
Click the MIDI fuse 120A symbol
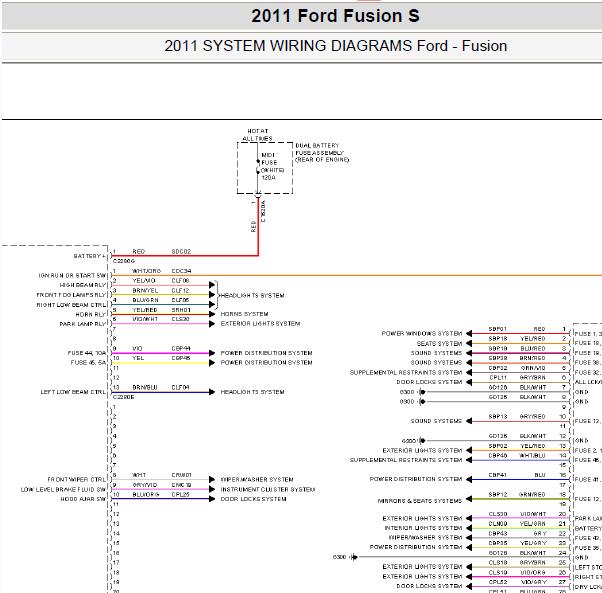click(x=258, y=166)
